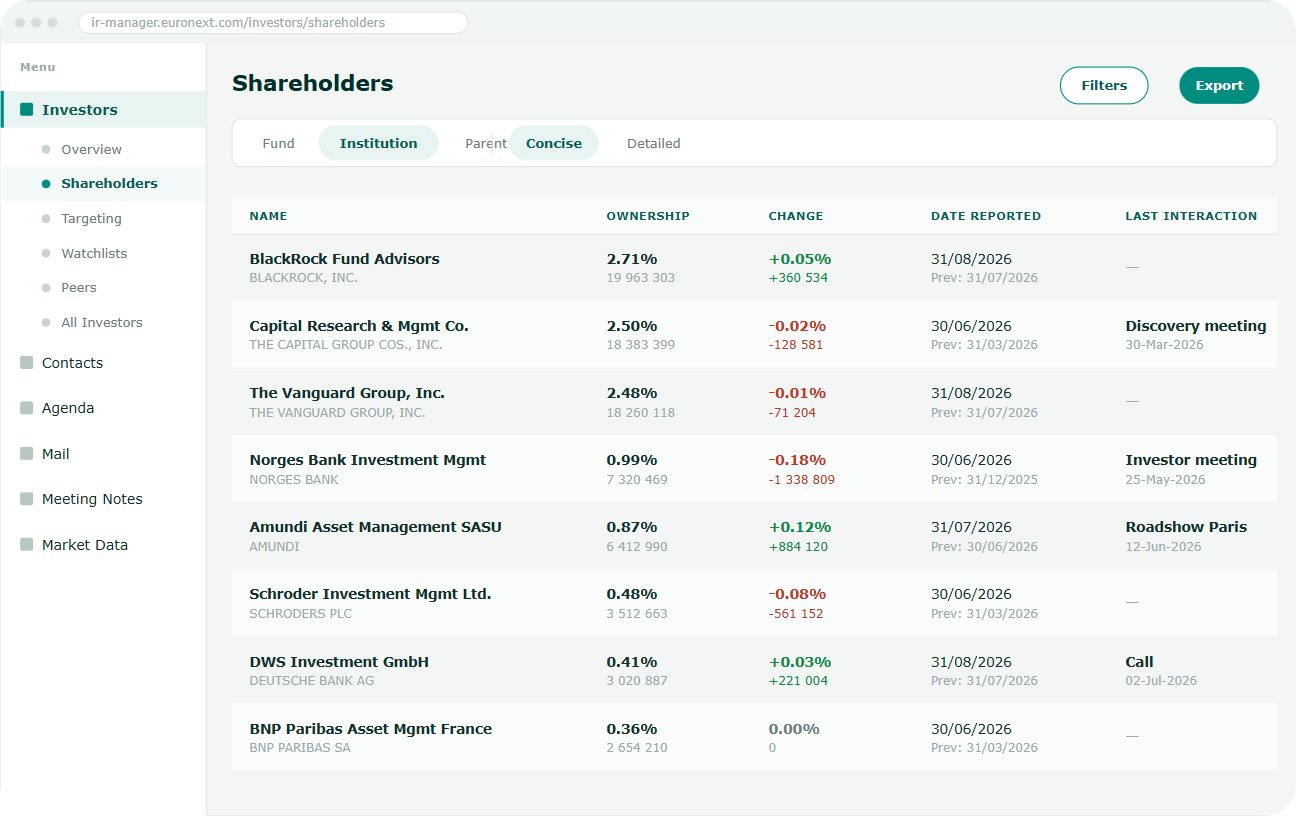Click parent name THE CAPITAL GROUP COS., INC.
The image size is (1296, 816).
[x=346, y=345]
